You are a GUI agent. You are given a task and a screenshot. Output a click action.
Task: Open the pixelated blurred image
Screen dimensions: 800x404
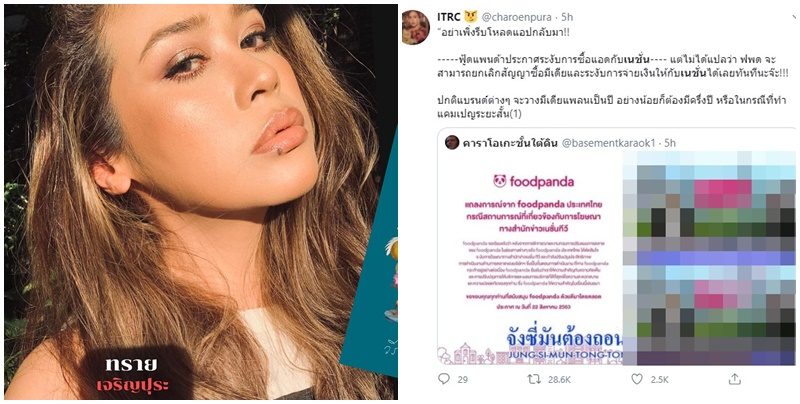pyautogui.click(x=709, y=258)
